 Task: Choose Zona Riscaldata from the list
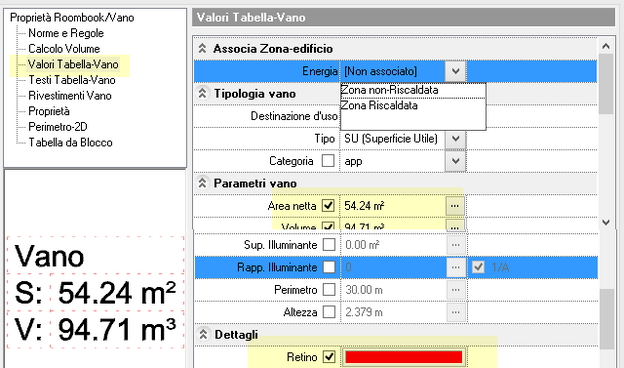[x=413, y=105]
